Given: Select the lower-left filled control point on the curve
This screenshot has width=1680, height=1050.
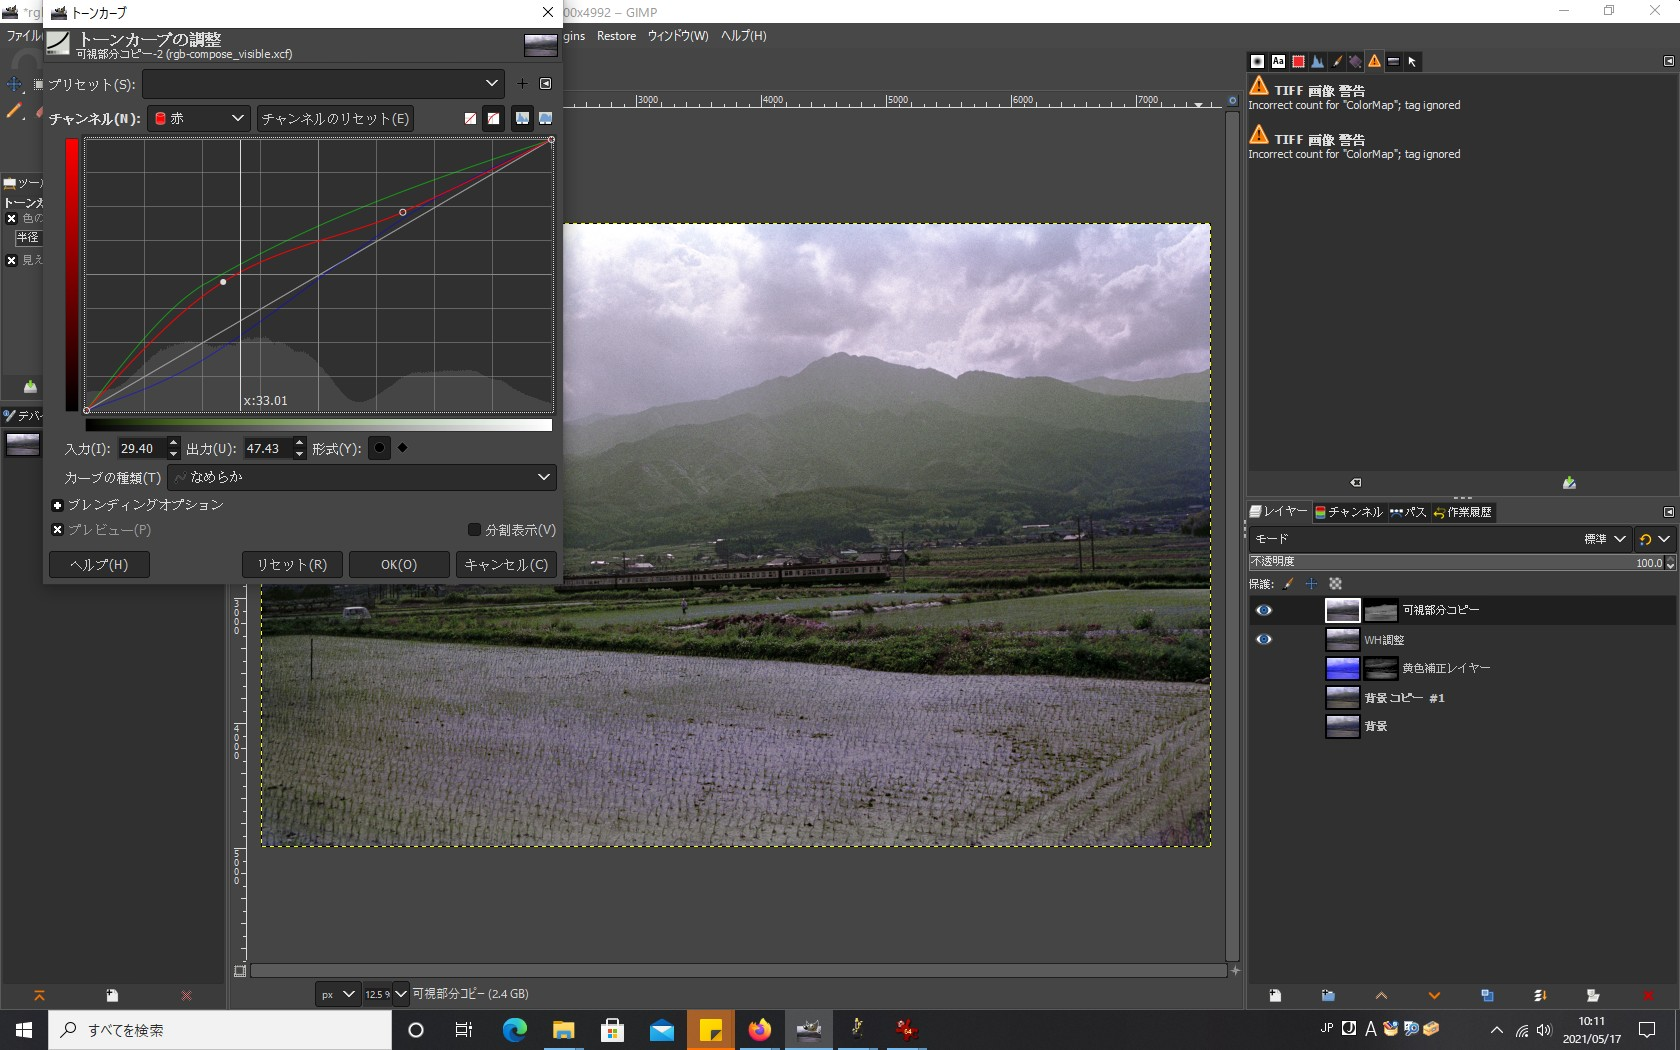Looking at the screenshot, I should click(x=223, y=282).
